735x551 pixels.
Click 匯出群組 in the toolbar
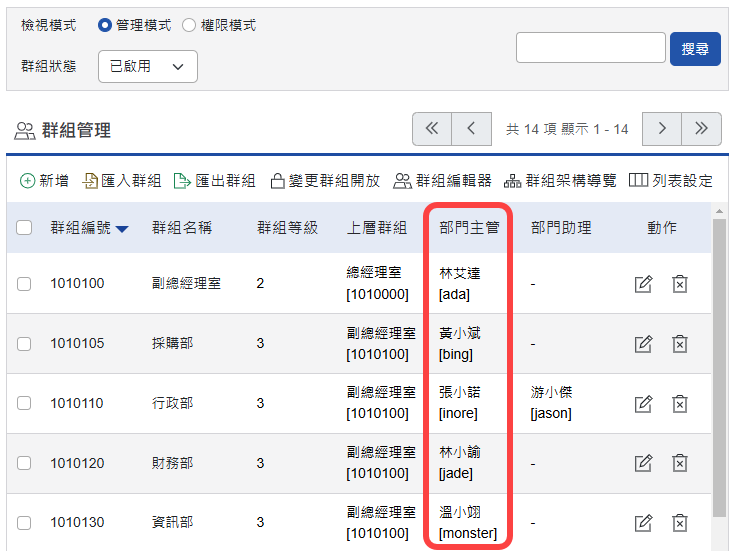[x=215, y=181]
